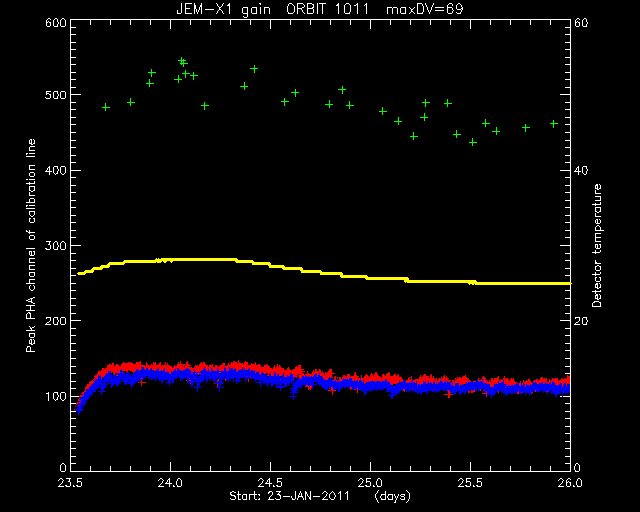
Task: Pick the highest green plus marker
Action: pyautogui.click(x=182, y=61)
